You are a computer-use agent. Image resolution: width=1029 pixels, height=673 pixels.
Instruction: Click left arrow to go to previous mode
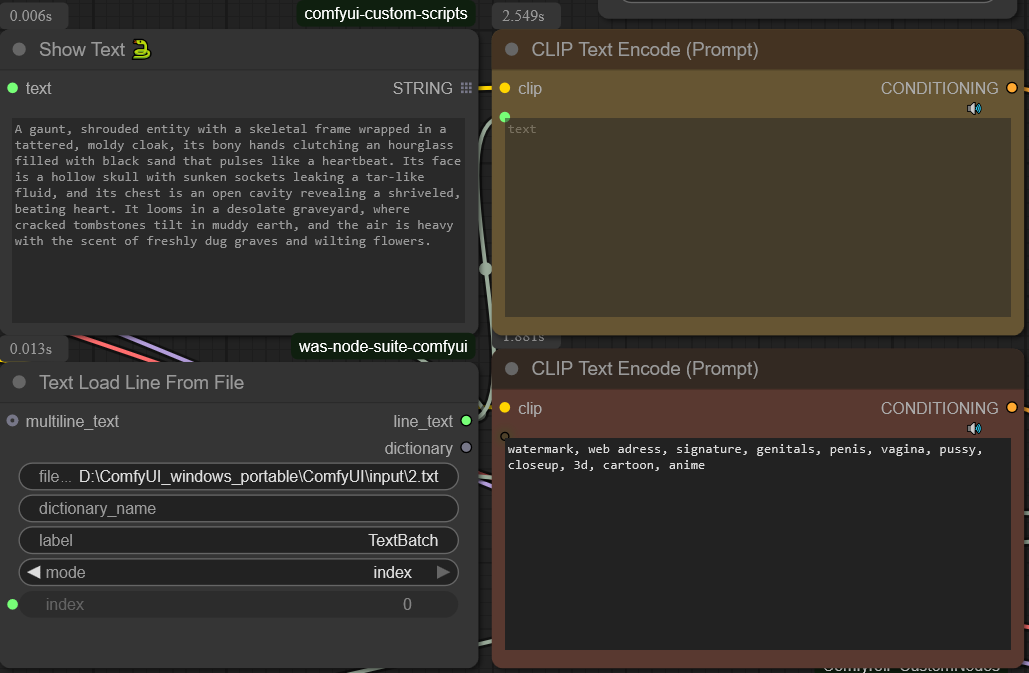click(x=33, y=572)
